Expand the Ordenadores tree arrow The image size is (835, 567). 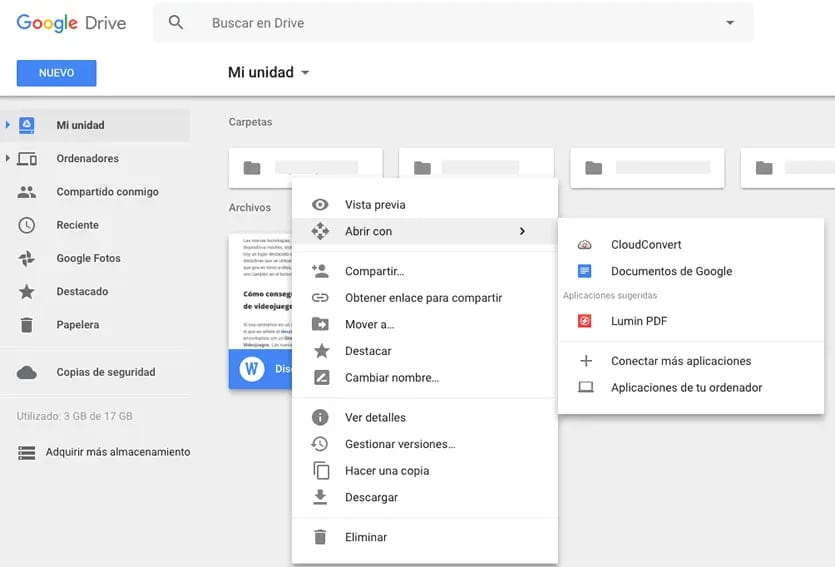coord(7,158)
